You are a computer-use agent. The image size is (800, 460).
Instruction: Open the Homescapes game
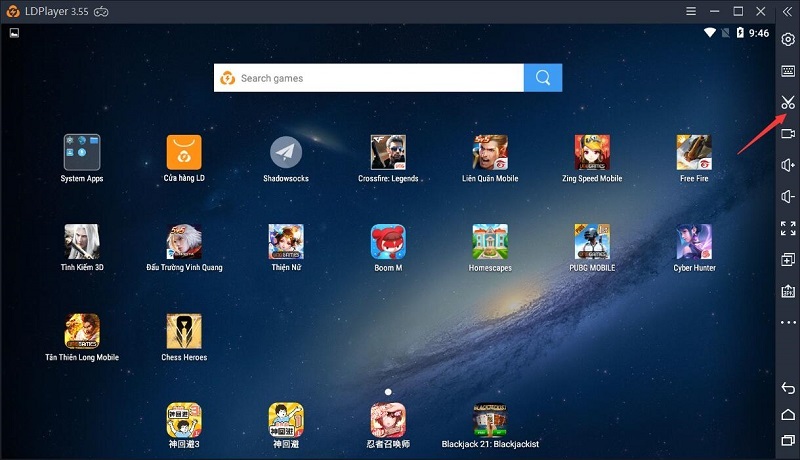[x=490, y=241]
